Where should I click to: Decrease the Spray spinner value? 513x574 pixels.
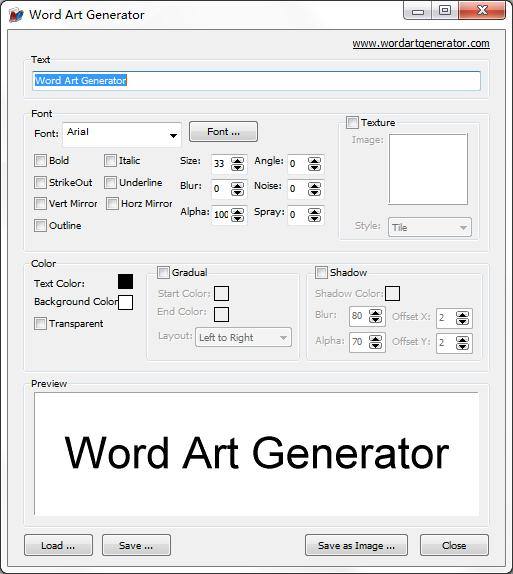click(314, 218)
